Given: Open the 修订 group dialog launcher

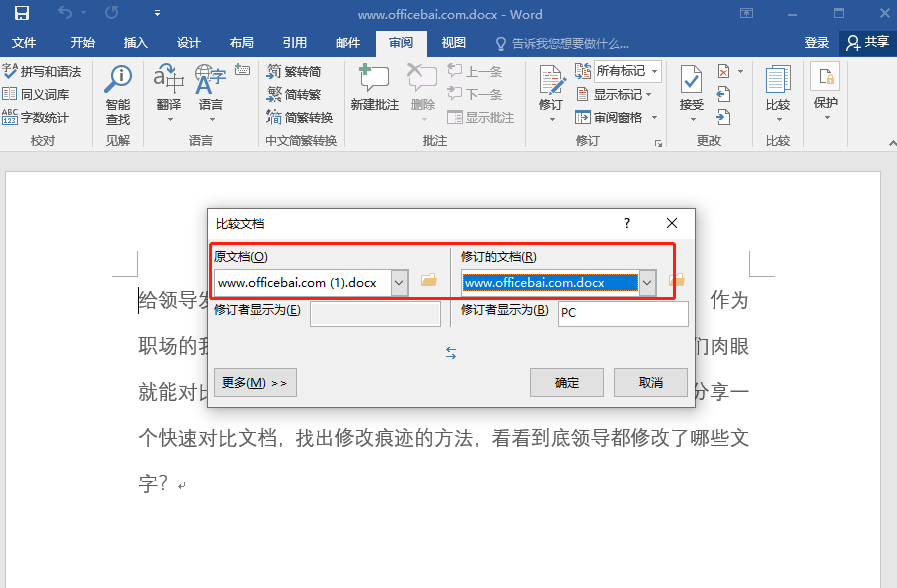Looking at the screenshot, I should tap(658, 143).
